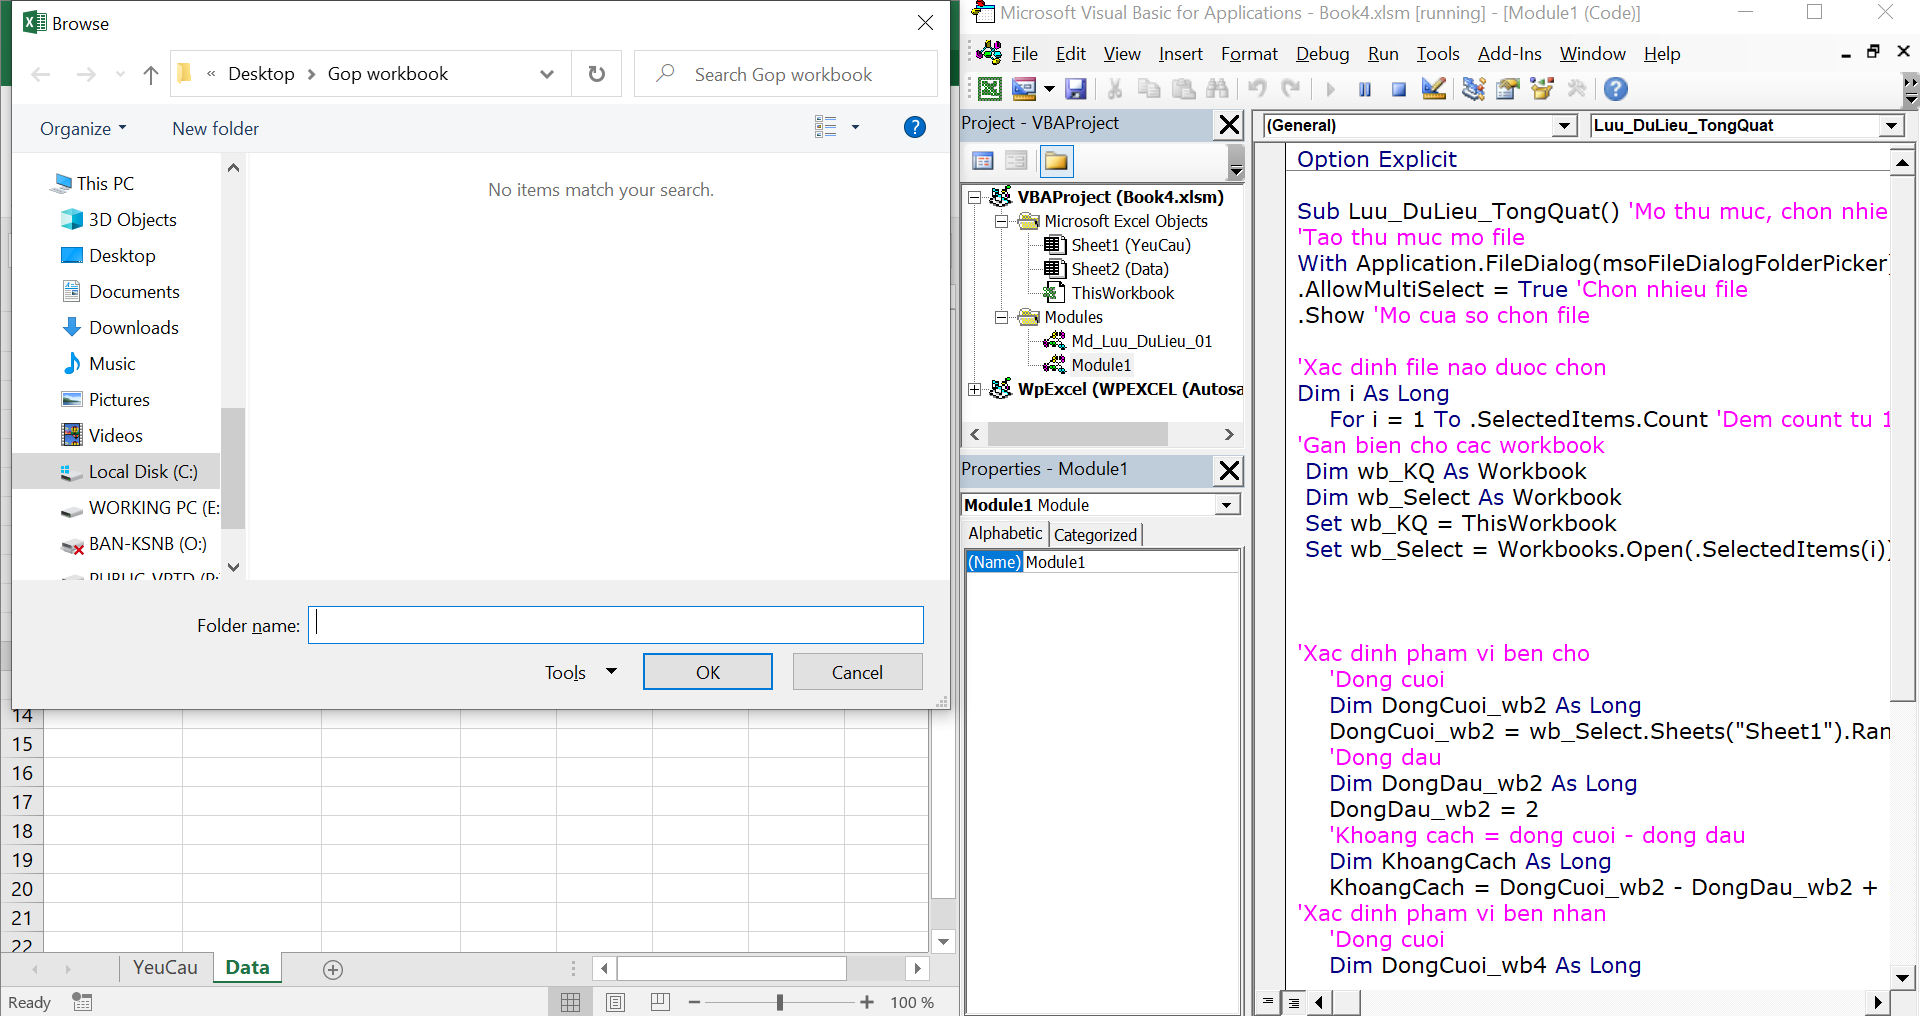Open the Add-Ins menu
Screen dimensions: 1920x1016
pyautogui.click(x=1509, y=54)
